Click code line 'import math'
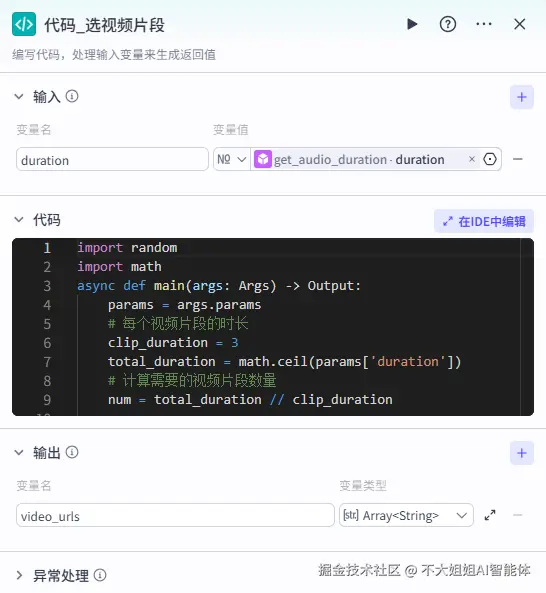546x593 pixels. (x=119, y=267)
